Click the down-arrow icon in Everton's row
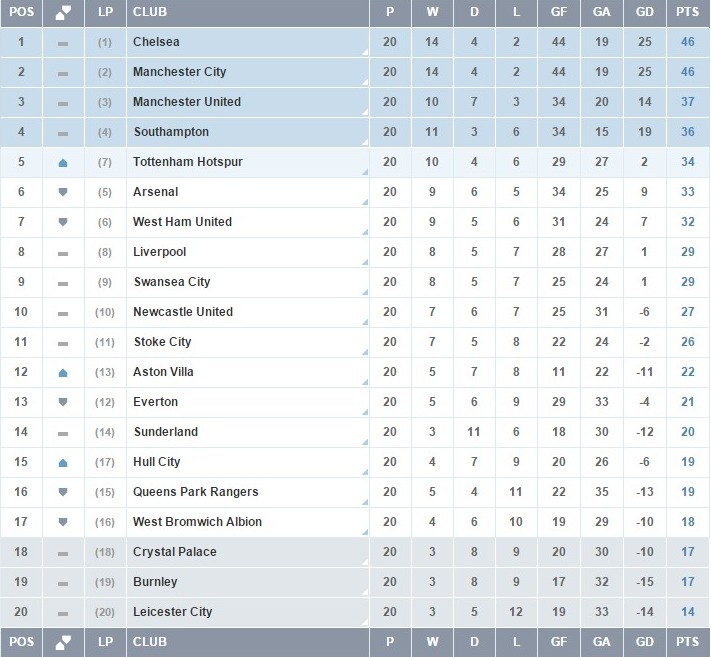 [x=63, y=402]
